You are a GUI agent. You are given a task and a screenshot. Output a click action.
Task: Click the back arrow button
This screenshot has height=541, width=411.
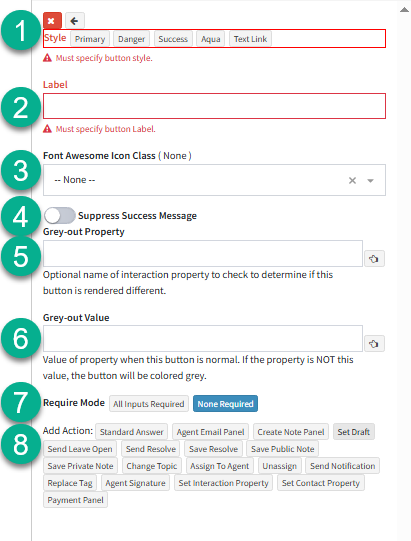[x=75, y=21]
